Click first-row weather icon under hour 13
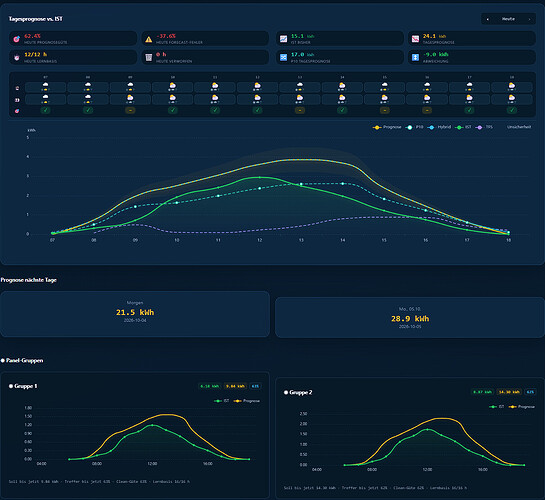545x500 pixels. 300,87
